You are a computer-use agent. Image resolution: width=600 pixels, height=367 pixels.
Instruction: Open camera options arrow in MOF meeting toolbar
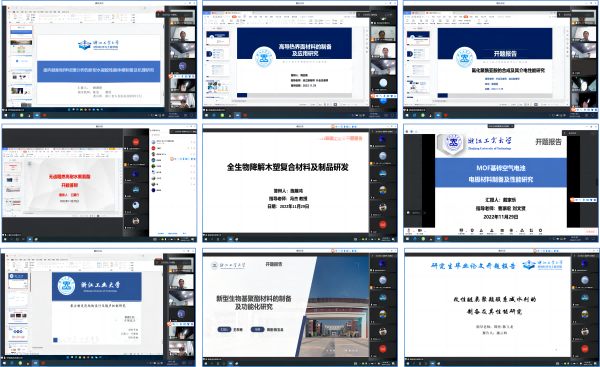pyautogui.click(x=425, y=231)
